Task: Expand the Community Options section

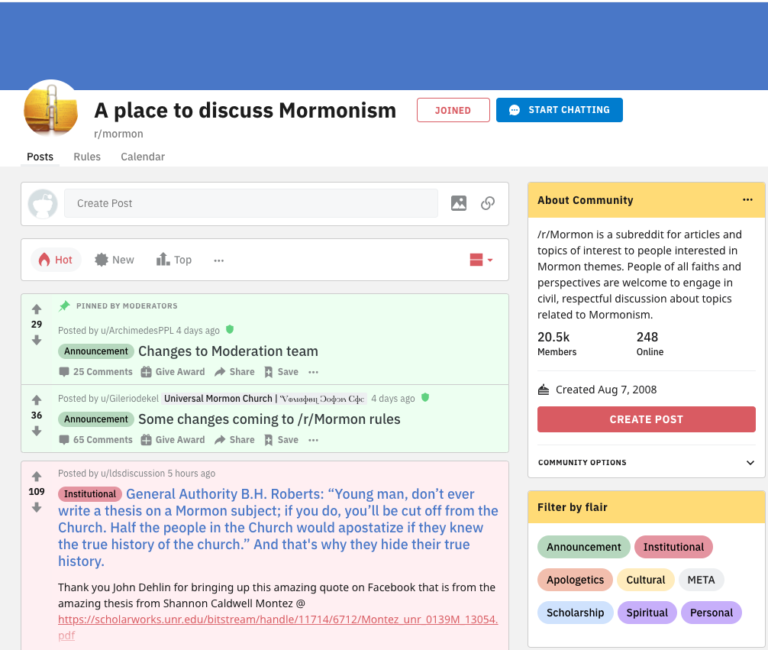Action: [750, 463]
